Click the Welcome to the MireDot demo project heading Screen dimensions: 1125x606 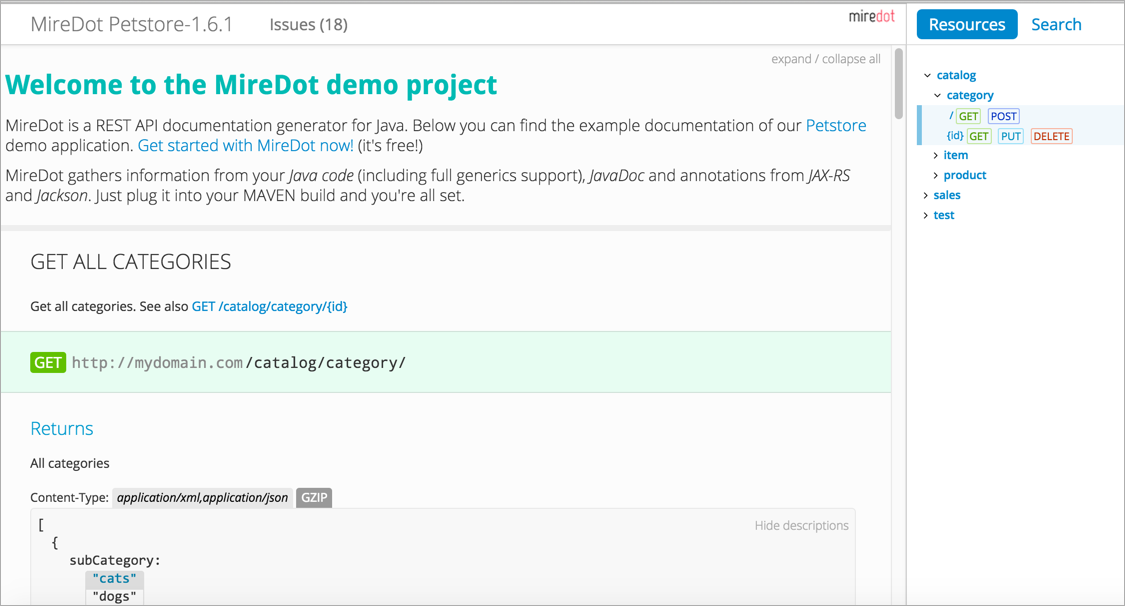click(251, 85)
